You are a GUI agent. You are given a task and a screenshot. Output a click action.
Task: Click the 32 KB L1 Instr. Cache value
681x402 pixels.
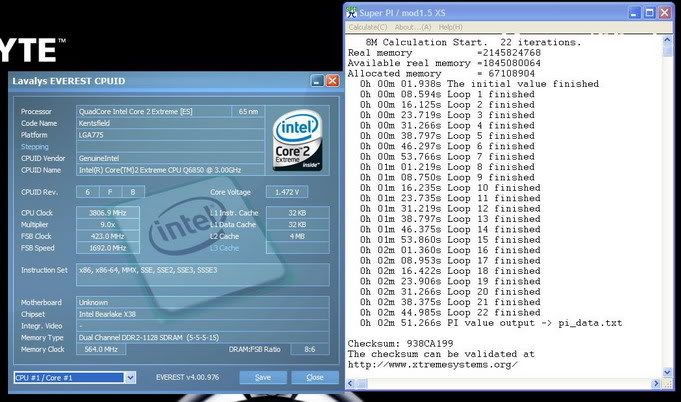[x=298, y=213]
